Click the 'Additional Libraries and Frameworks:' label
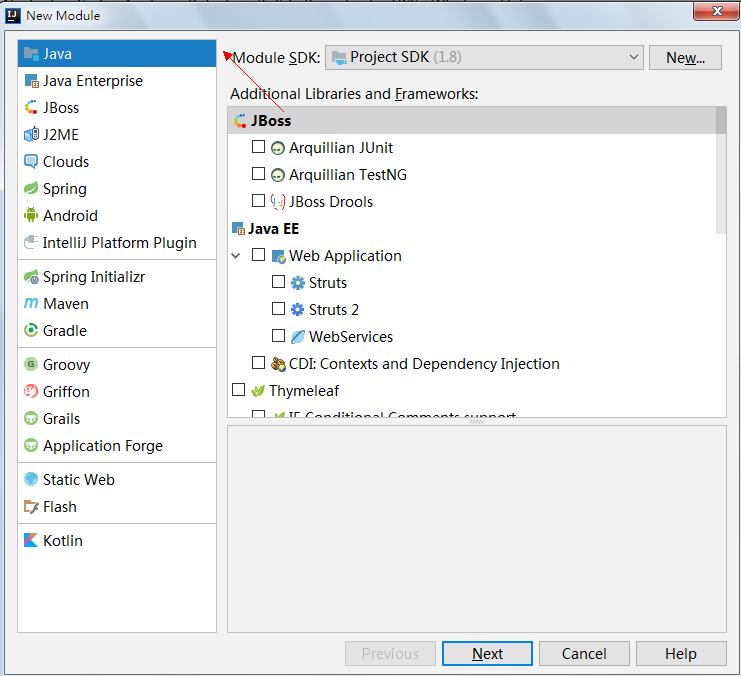Screen dimensions: 741x676 click(354, 94)
